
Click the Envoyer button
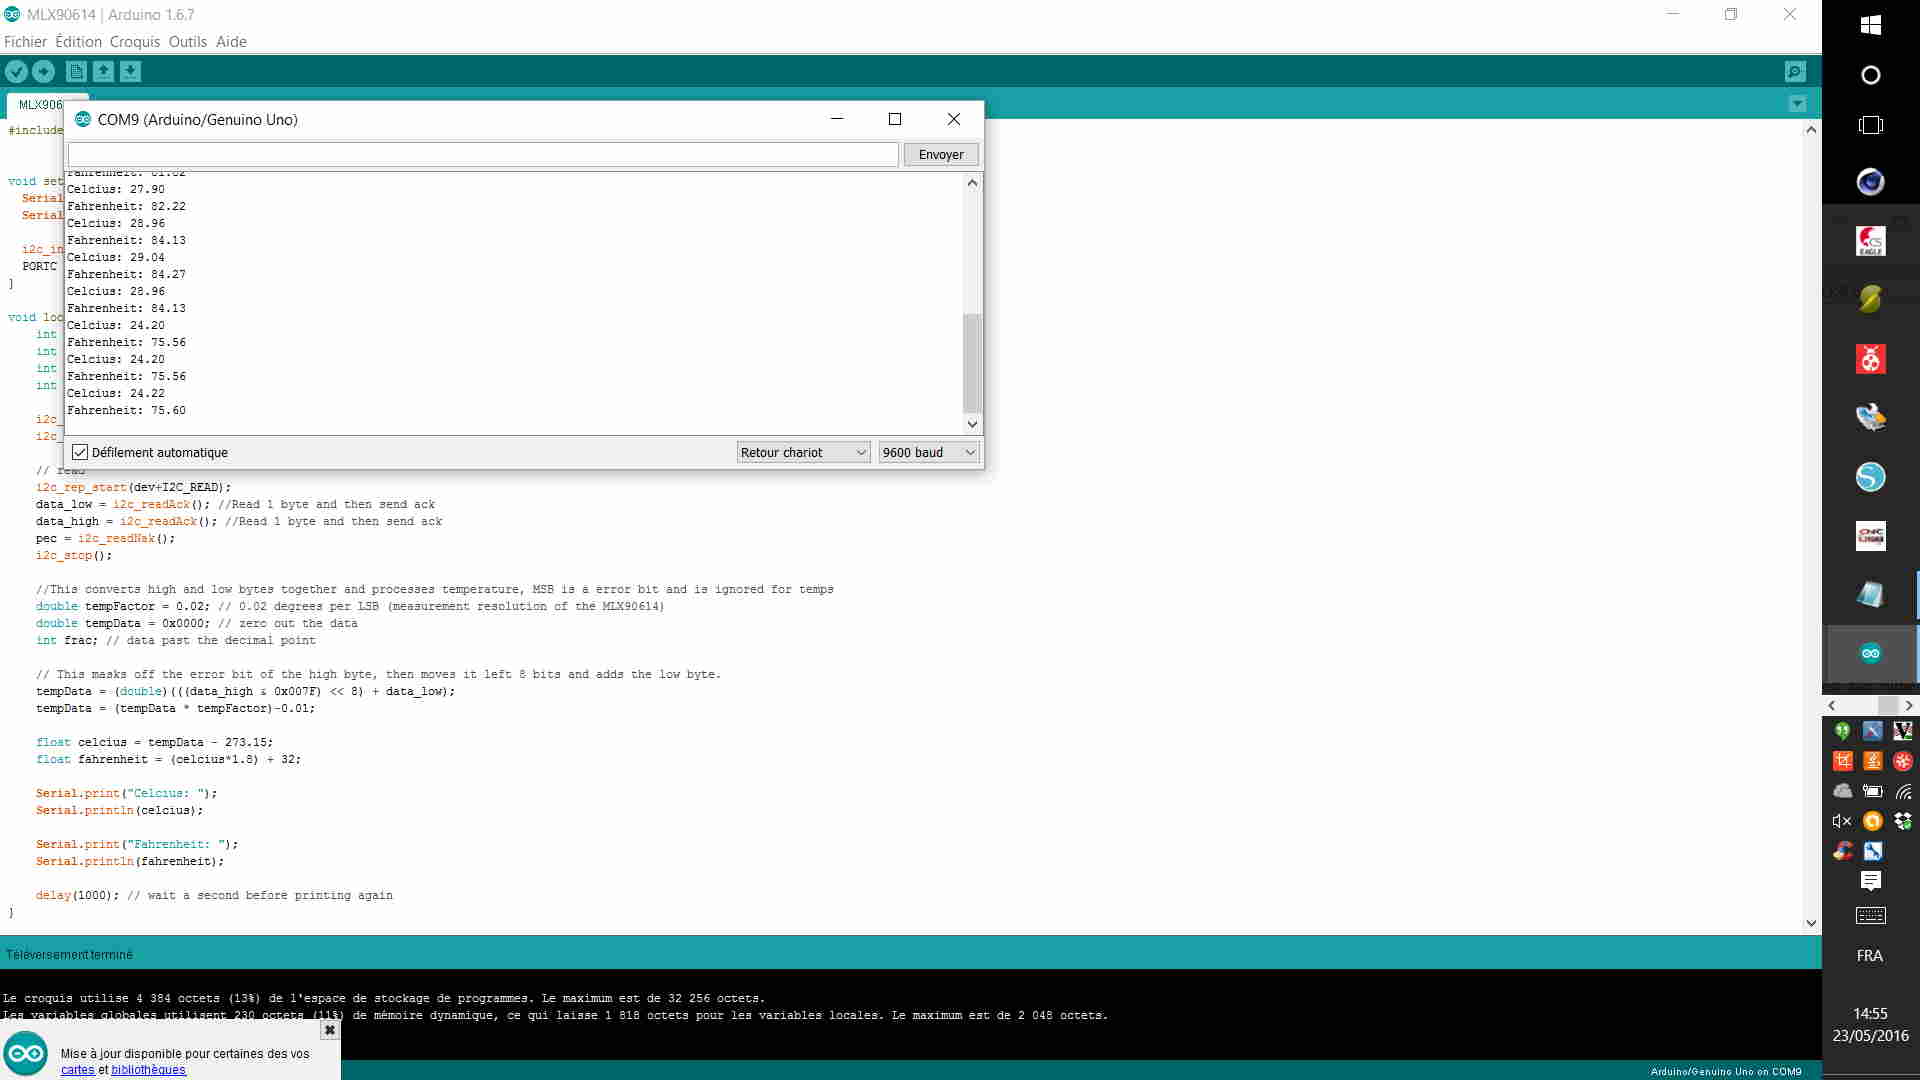coord(940,155)
